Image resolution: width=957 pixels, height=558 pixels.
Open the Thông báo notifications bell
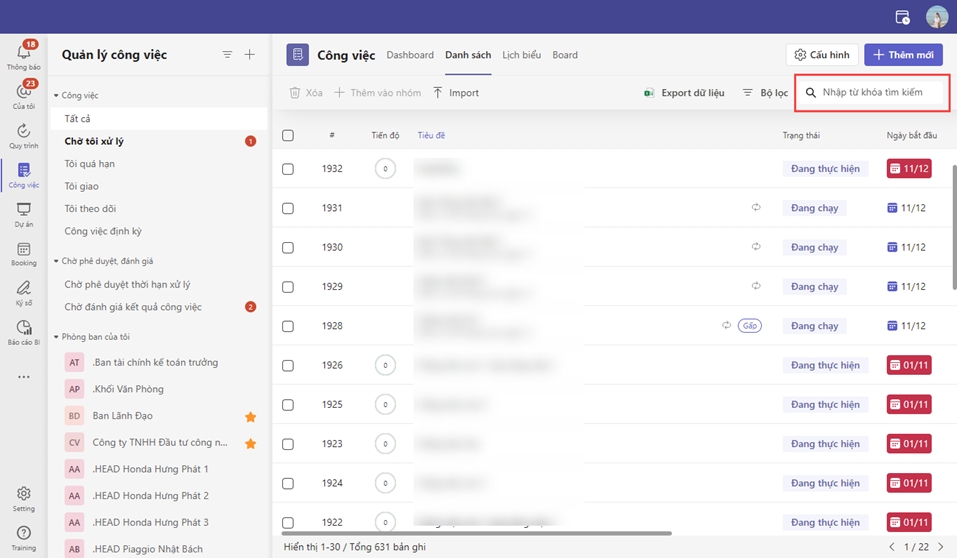[x=24, y=54]
